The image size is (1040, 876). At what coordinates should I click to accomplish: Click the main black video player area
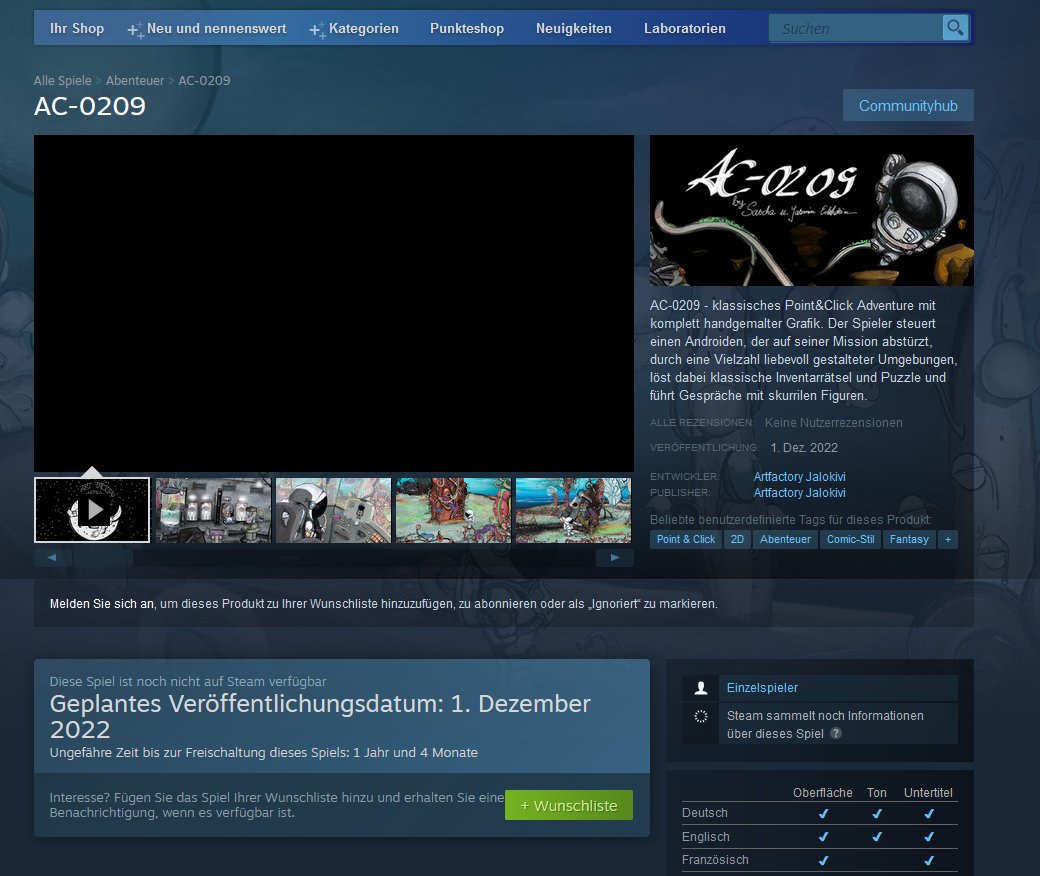coord(334,304)
